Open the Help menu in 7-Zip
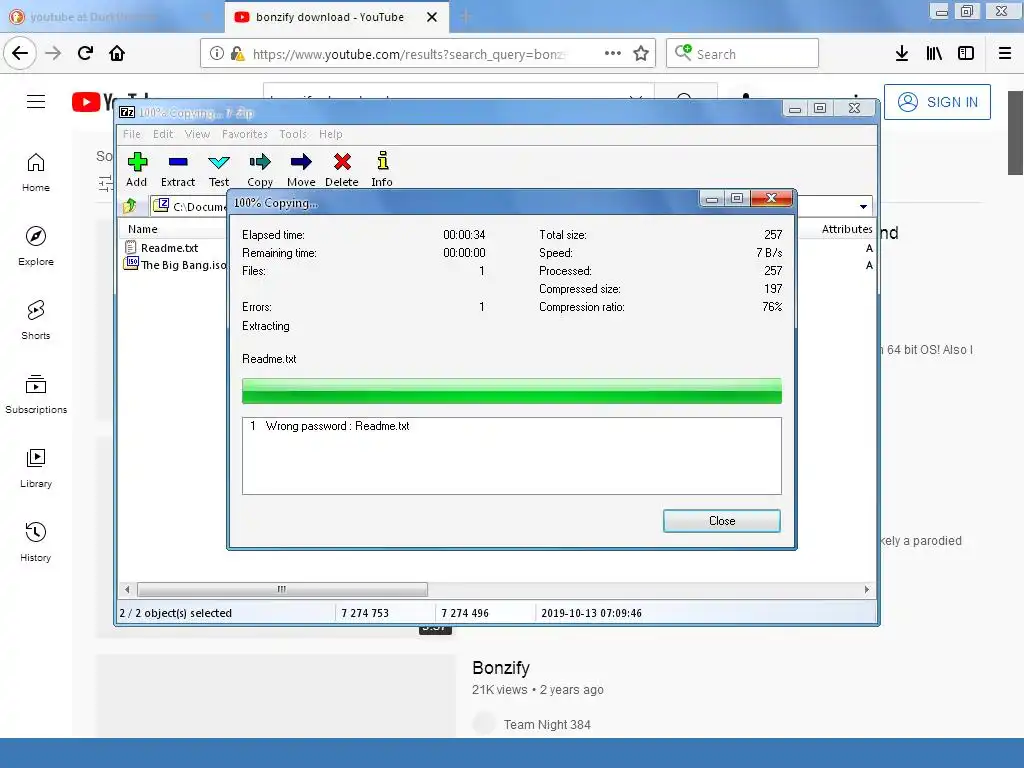The width and height of the screenshot is (1024, 768). click(330, 134)
